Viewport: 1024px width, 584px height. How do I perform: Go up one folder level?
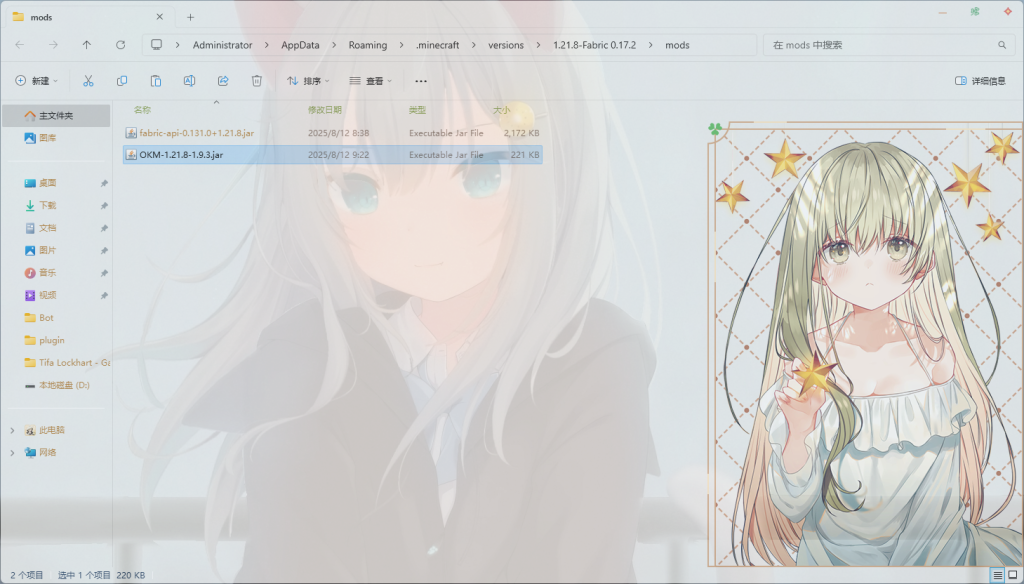click(x=87, y=45)
